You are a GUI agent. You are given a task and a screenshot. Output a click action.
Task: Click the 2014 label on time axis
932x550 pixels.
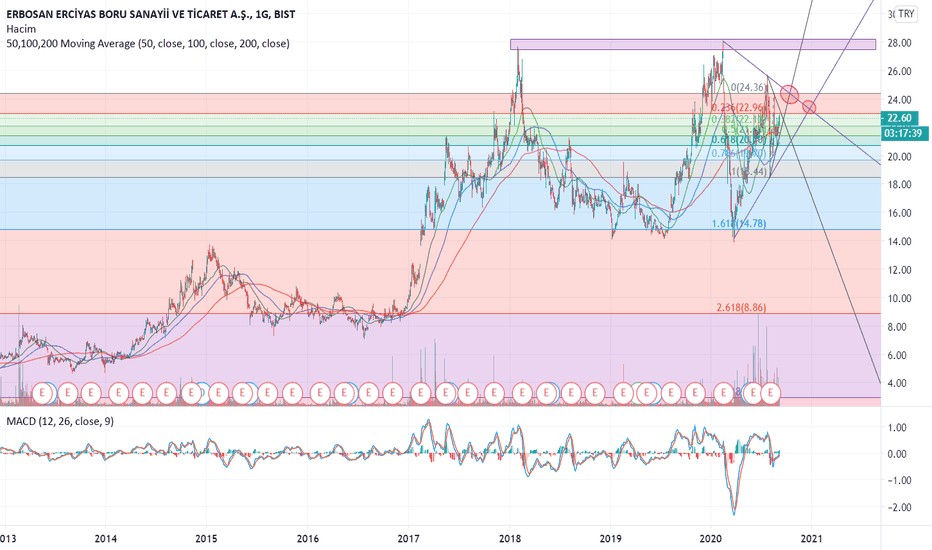(x=105, y=539)
